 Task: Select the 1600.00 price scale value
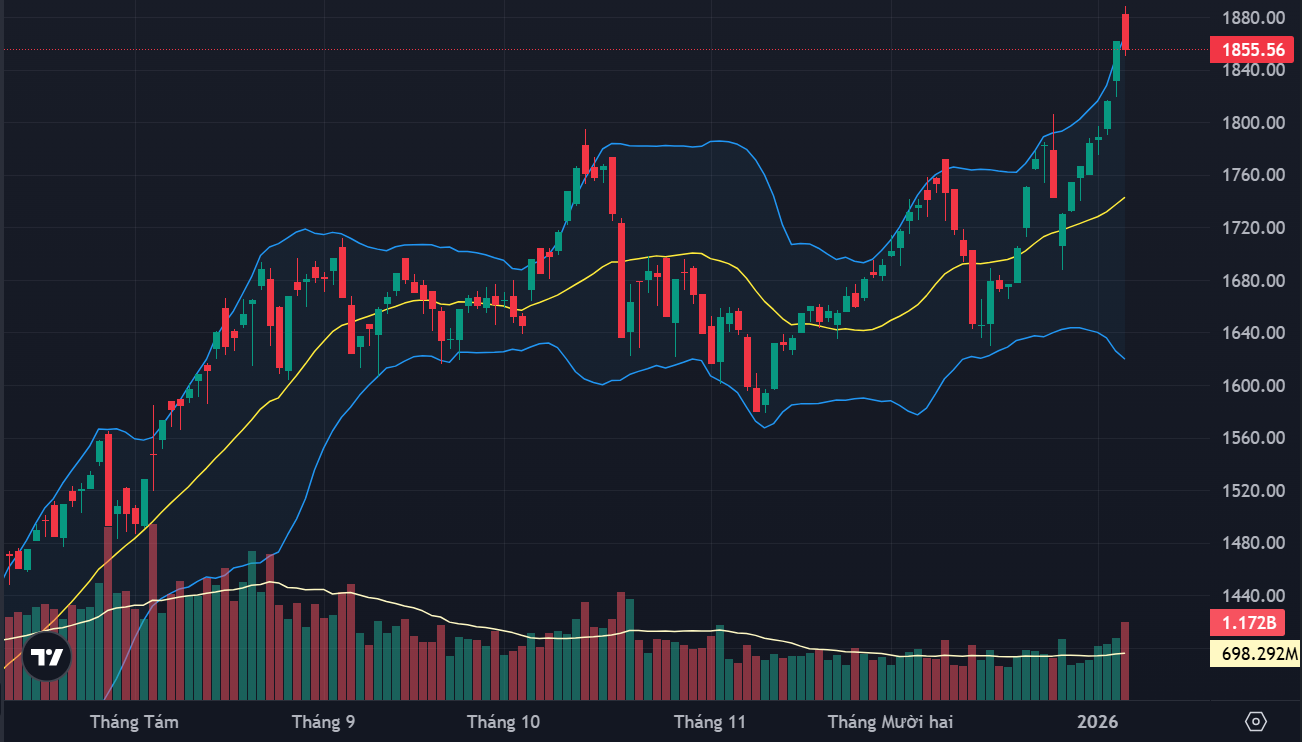coord(1252,386)
